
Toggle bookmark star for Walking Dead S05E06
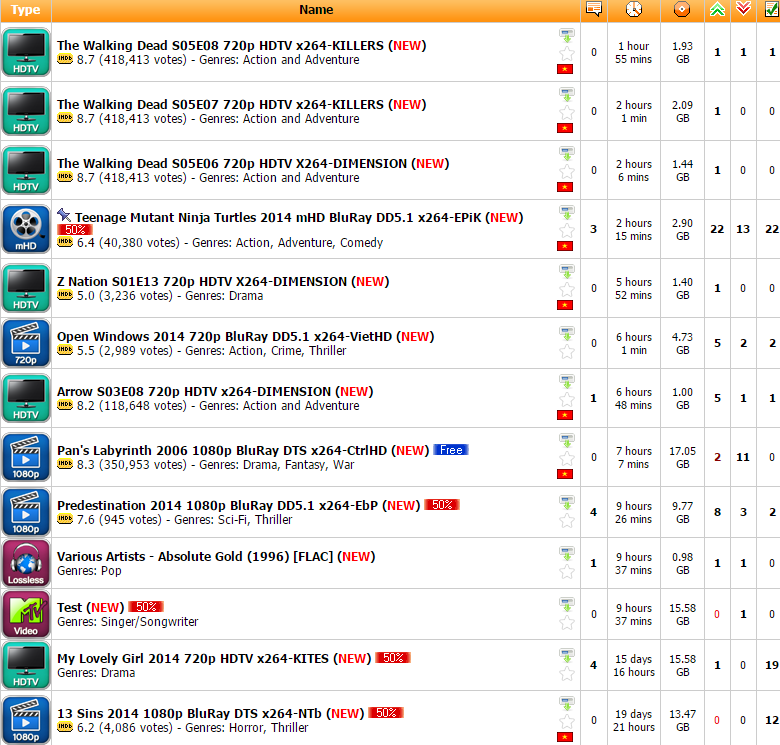567,172
